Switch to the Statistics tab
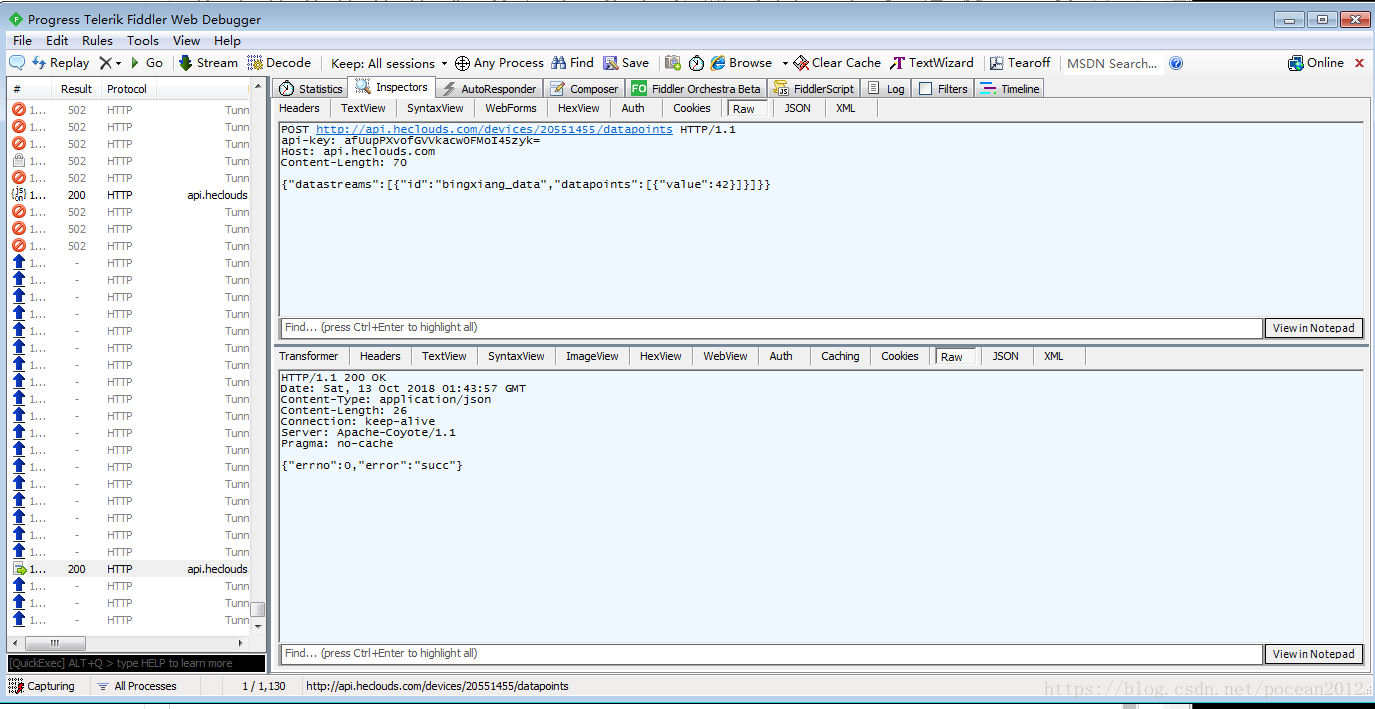The height and width of the screenshot is (709, 1375). (x=310, y=89)
